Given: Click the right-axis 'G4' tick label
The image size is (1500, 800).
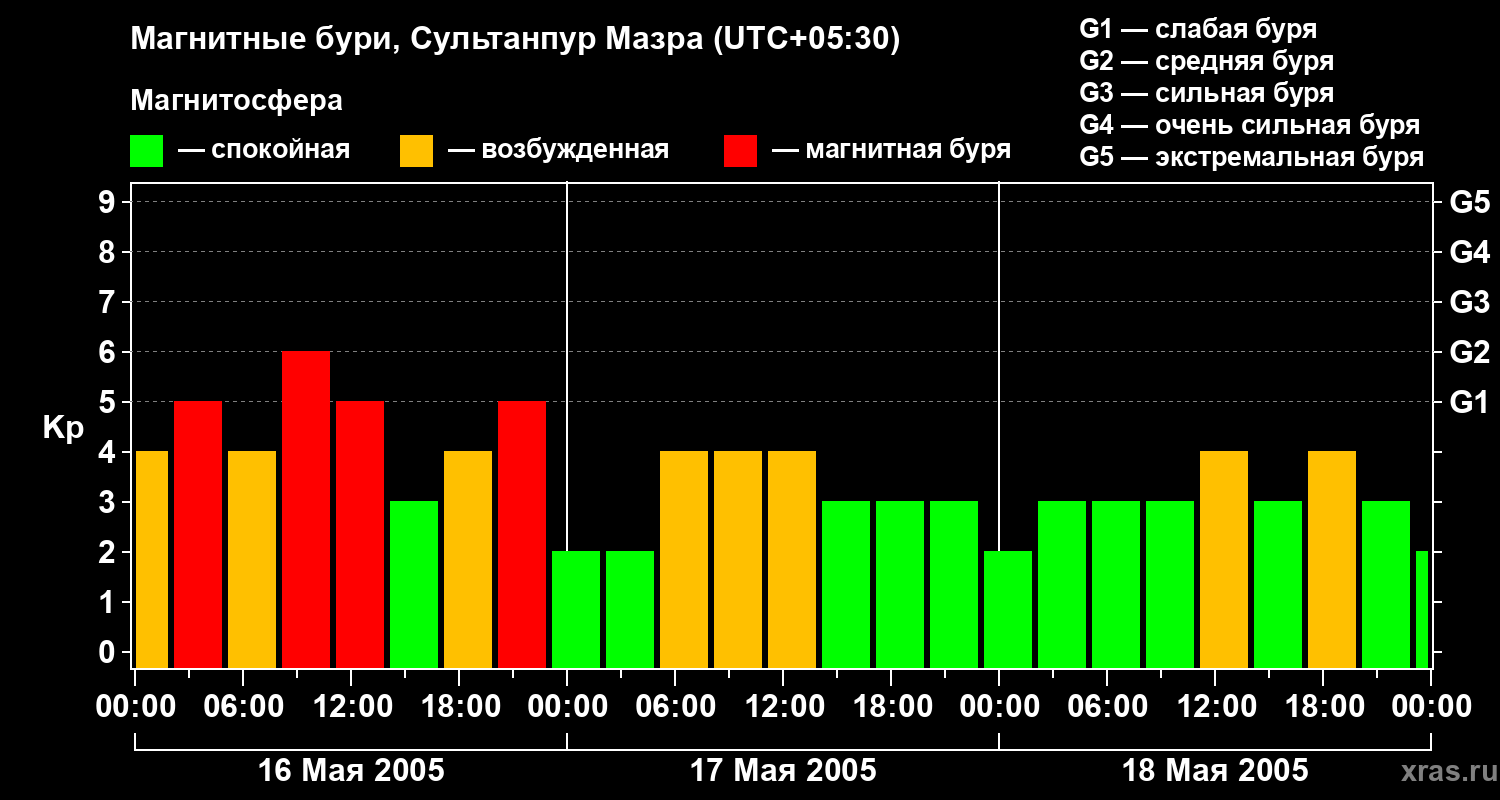Looking at the screenshot, I should pos(1469,252).
